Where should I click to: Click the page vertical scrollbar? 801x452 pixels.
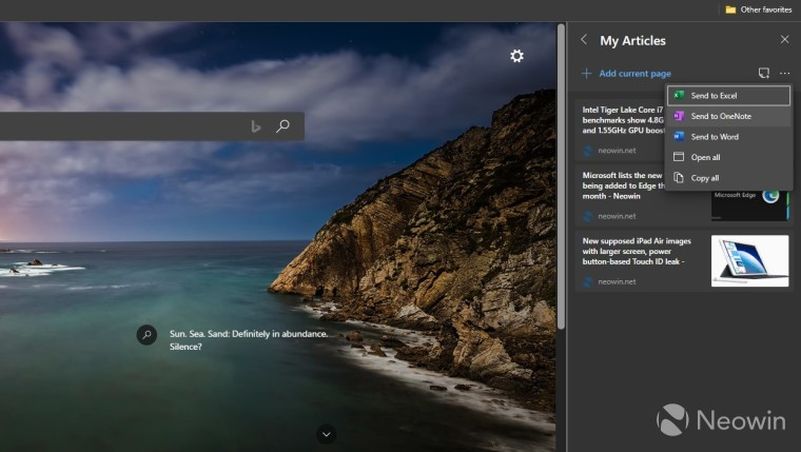560,150
